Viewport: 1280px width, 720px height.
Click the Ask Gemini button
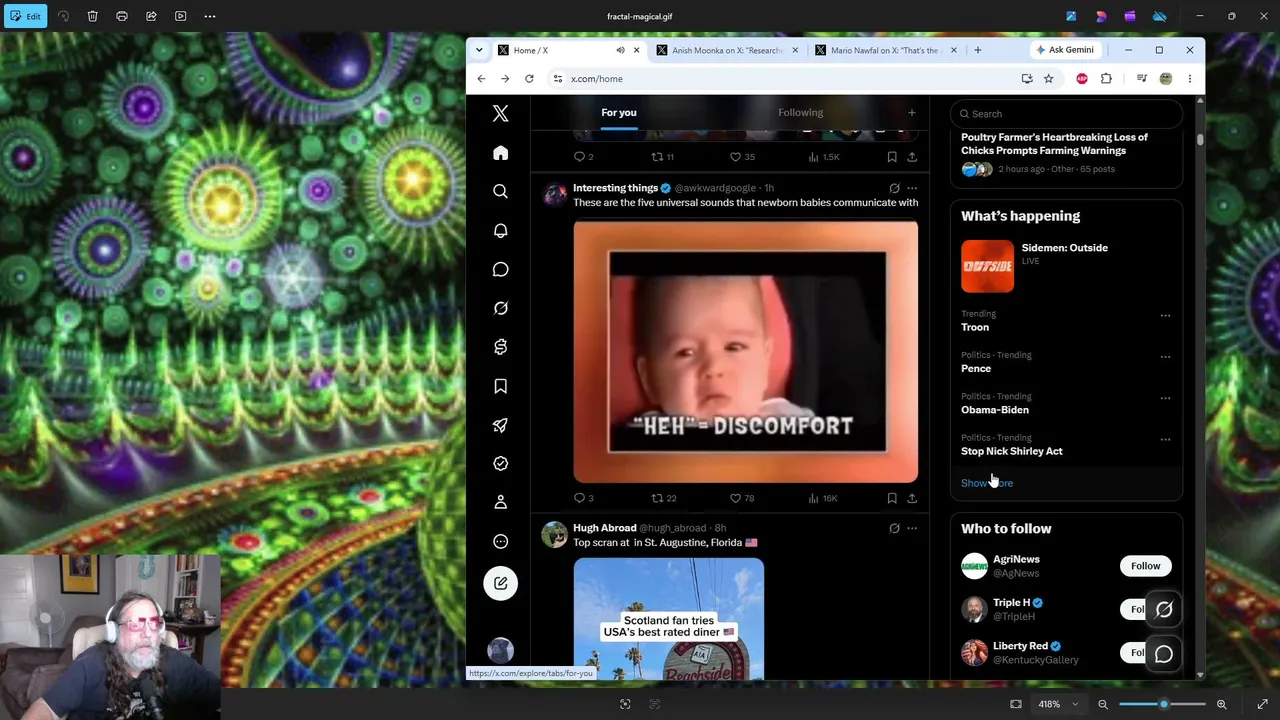tap(1065, 50)
